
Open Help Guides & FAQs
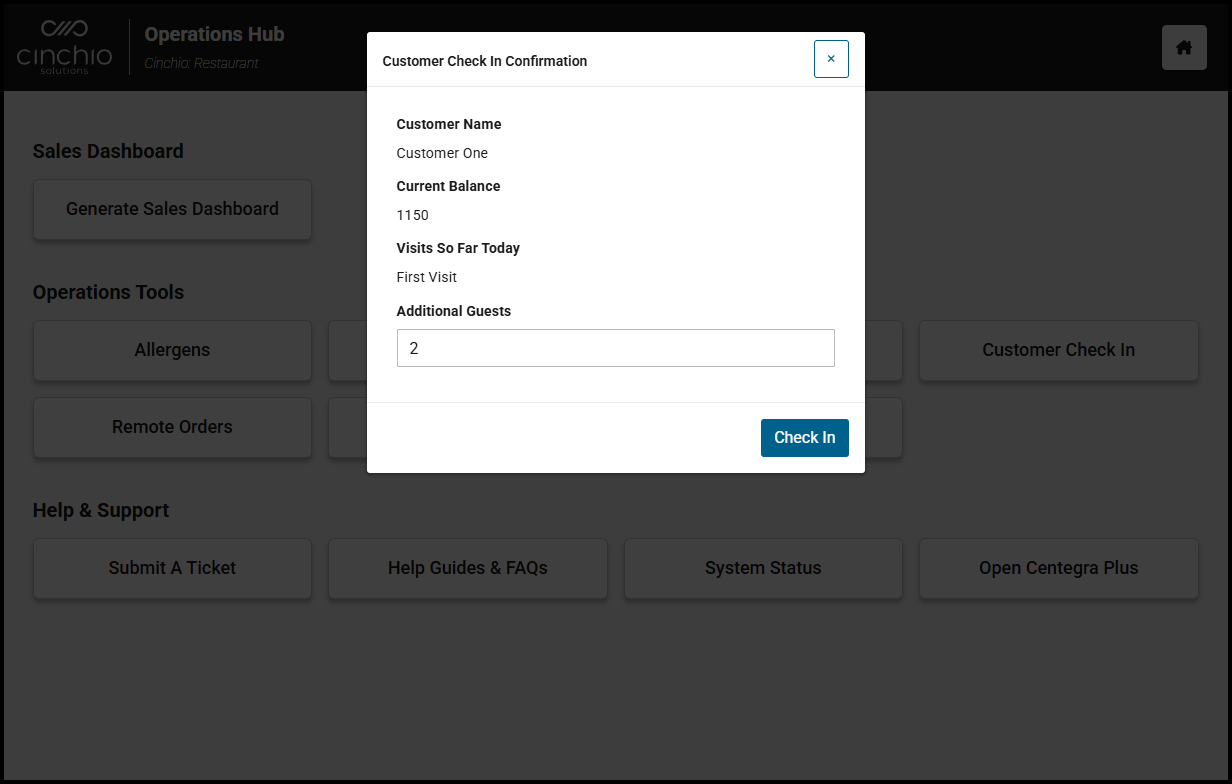tap(467, 568)
